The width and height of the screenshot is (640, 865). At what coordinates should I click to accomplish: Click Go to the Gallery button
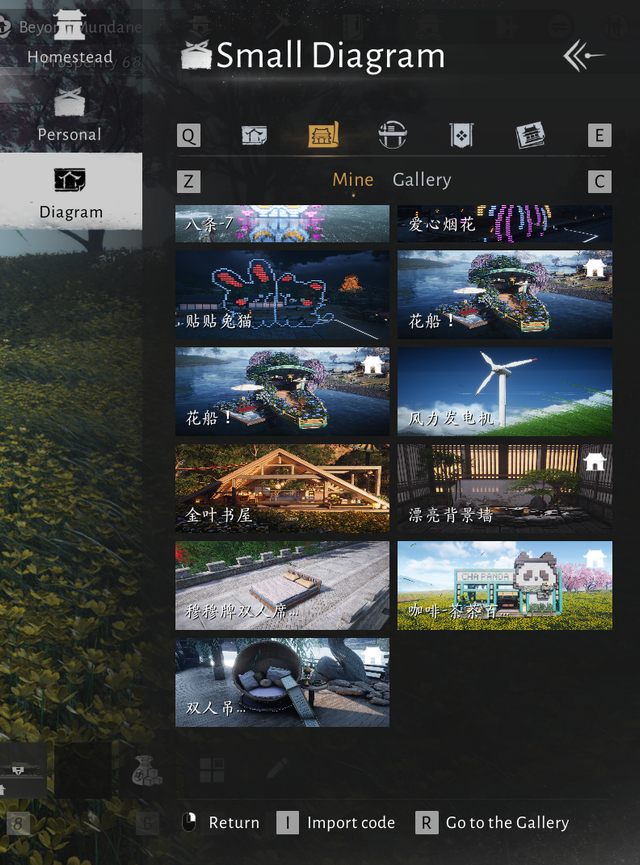pyautogui.click(x=492, y=823)
